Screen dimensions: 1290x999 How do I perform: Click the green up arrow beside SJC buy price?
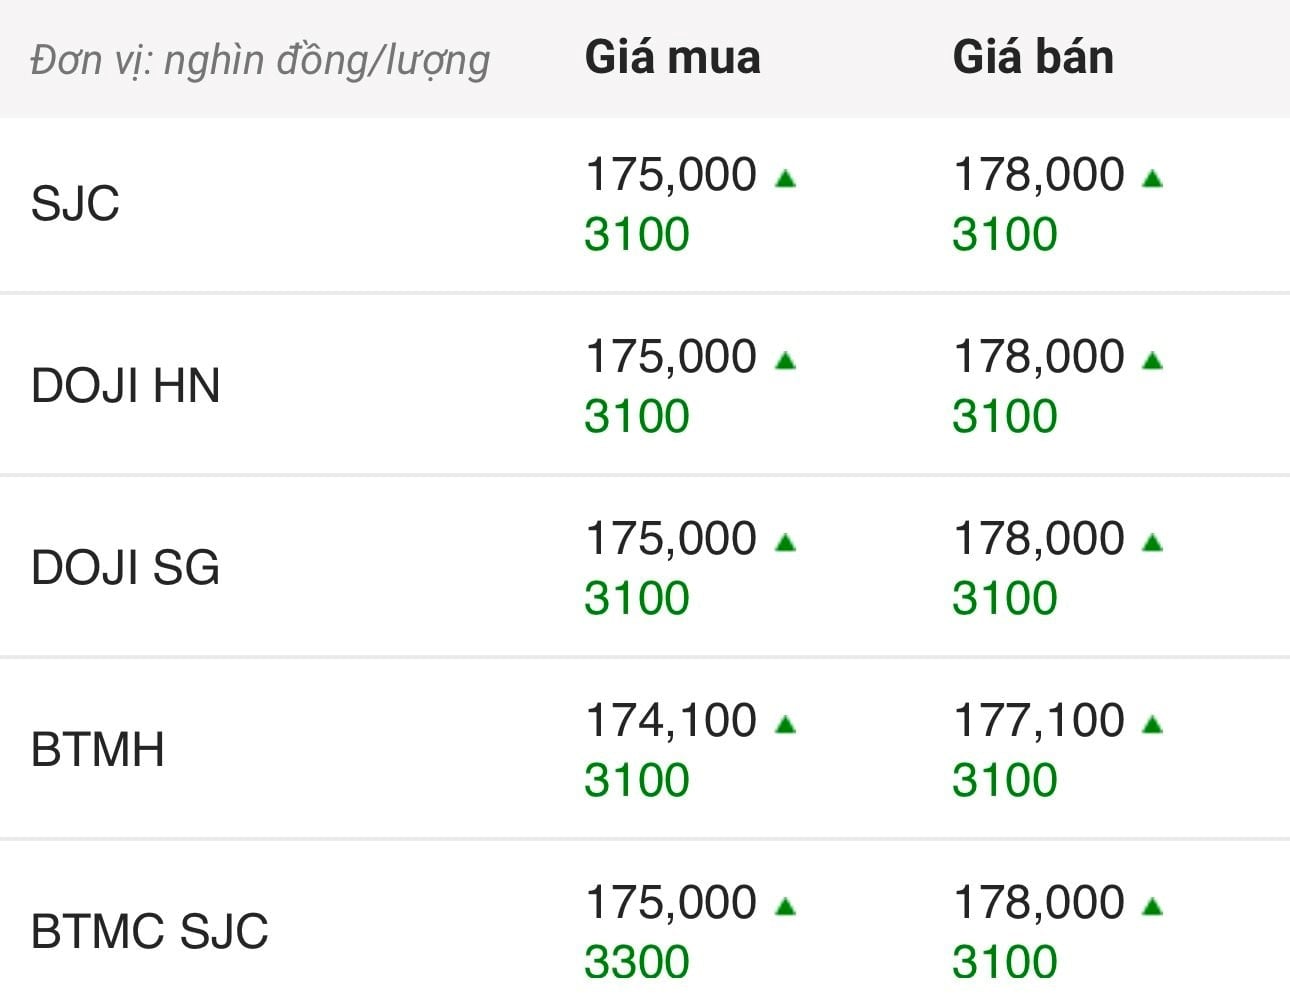coord(785,179)
